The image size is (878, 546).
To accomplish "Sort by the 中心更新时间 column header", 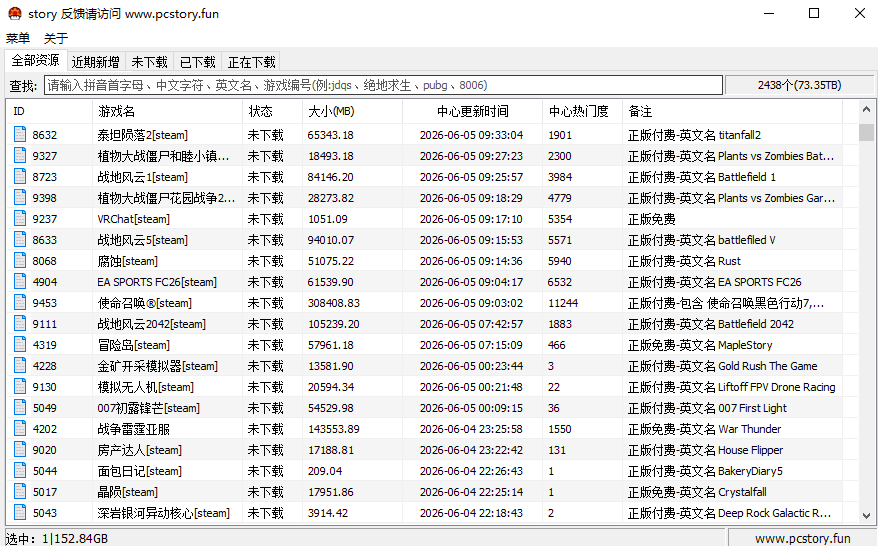I will [x=473, y=111].
